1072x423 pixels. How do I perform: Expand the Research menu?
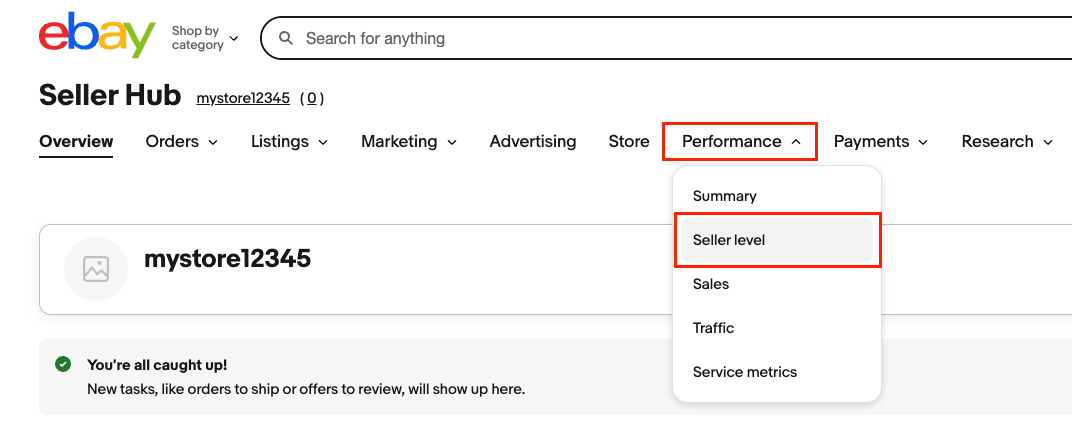coord(1007,141)
